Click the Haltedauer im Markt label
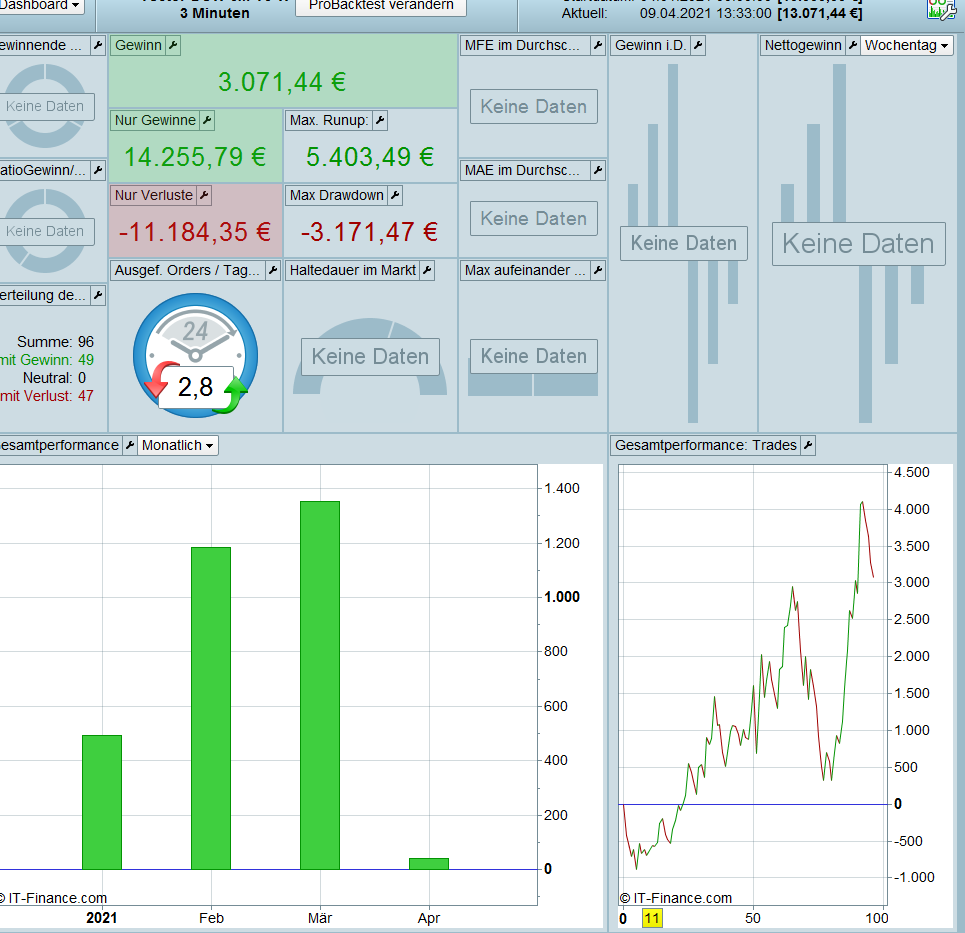Viewport: 965px width, 933px height. (353, 270)
